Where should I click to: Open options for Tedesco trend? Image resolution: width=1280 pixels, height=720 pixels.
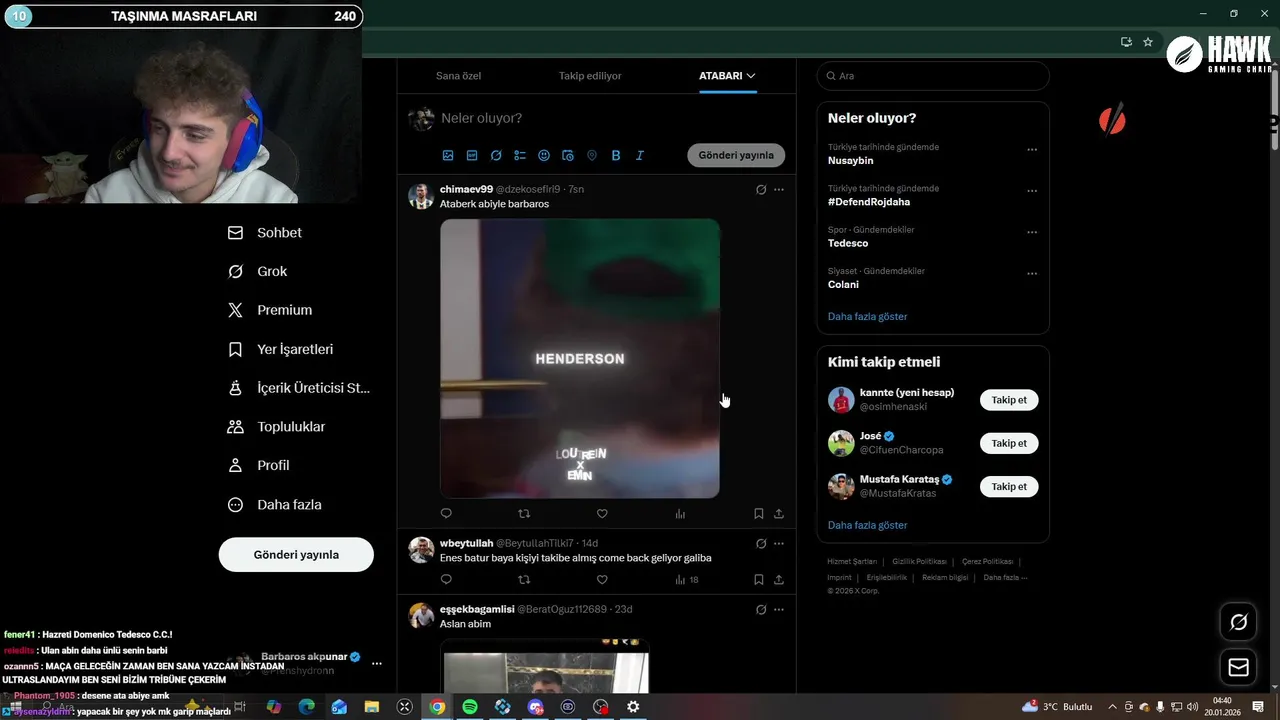[x=1032, y=232]
